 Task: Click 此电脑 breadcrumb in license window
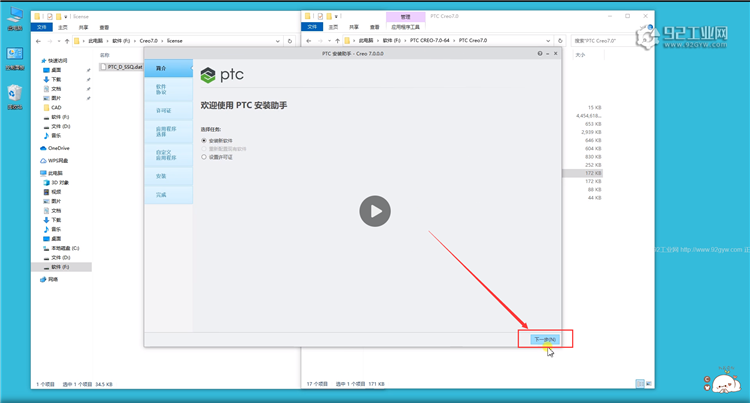click(95, 41)
